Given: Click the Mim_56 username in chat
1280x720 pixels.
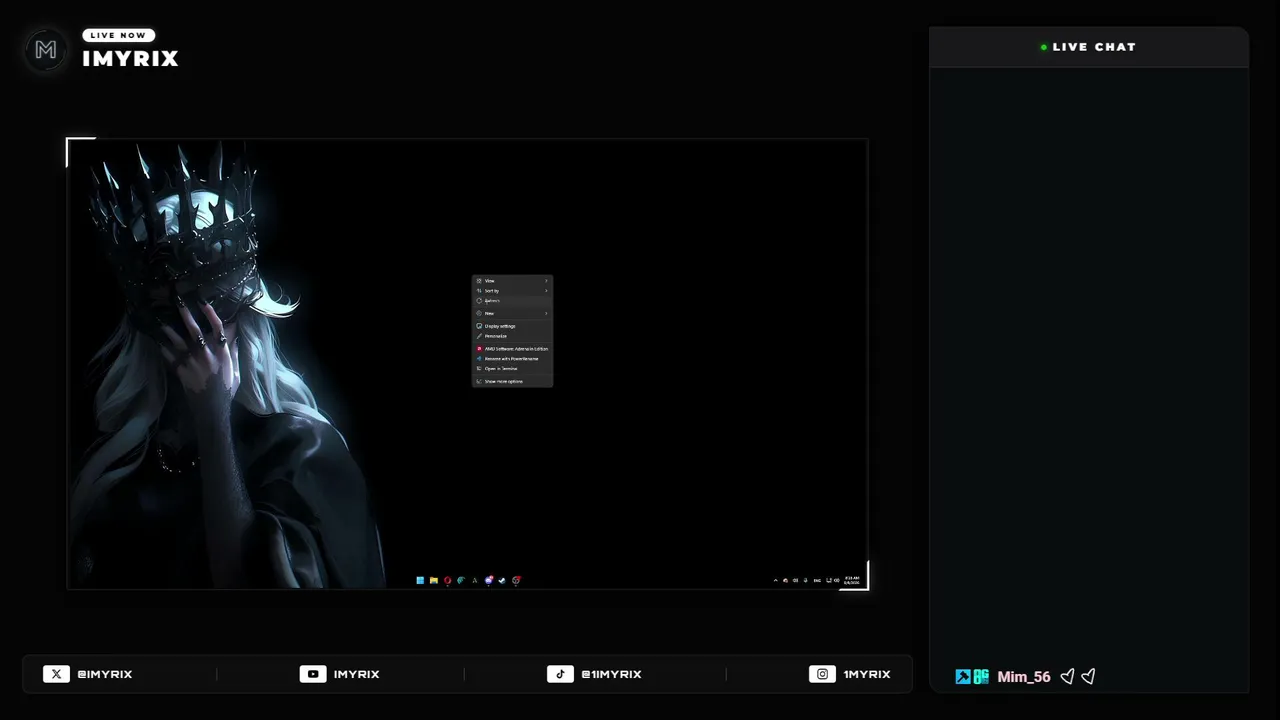Looking at the screenshot, I should tap(1024, 677).
